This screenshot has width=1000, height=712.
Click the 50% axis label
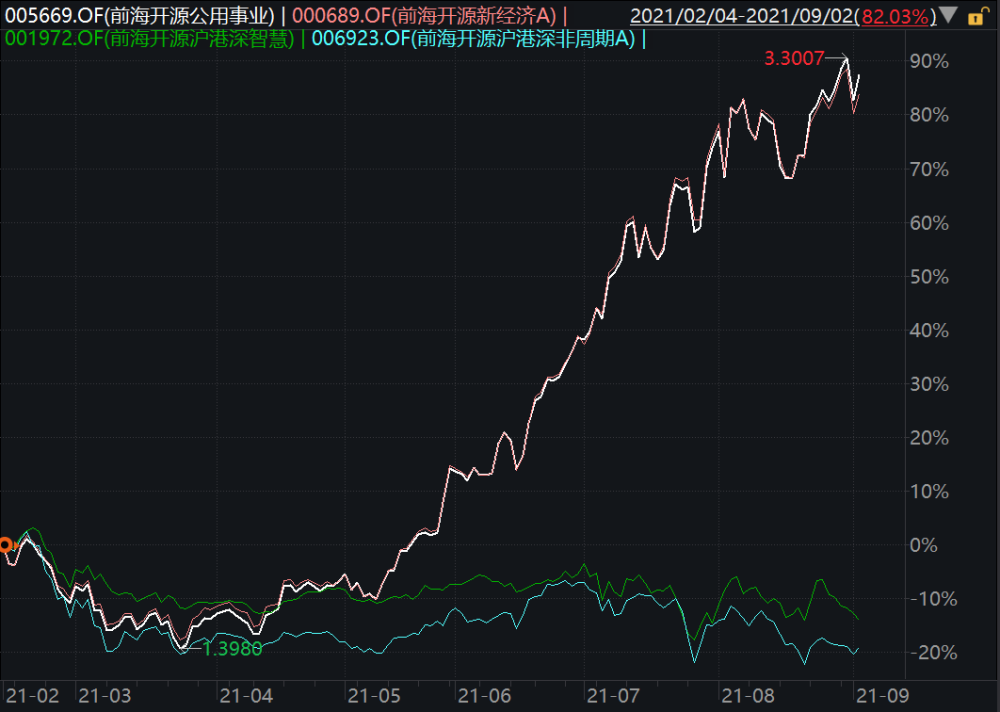click(x=929, y=277)
